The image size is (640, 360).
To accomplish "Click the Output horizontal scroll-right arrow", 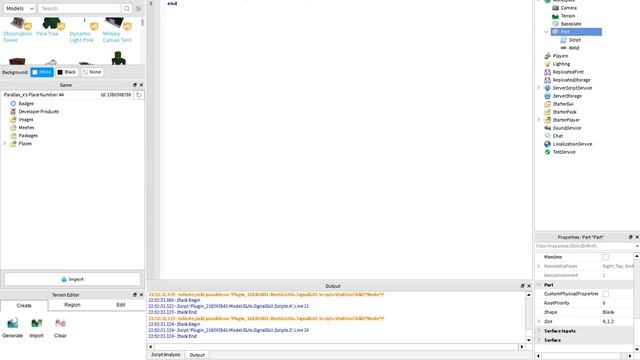I will click(521, 347).
